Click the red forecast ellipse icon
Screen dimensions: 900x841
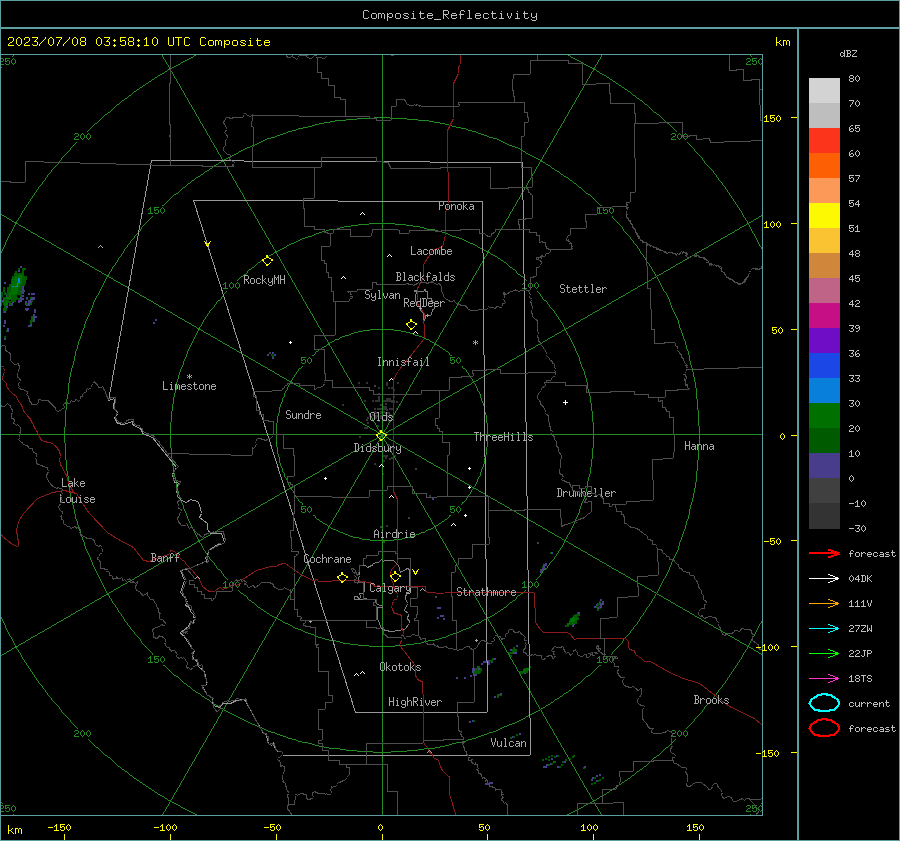824,728
